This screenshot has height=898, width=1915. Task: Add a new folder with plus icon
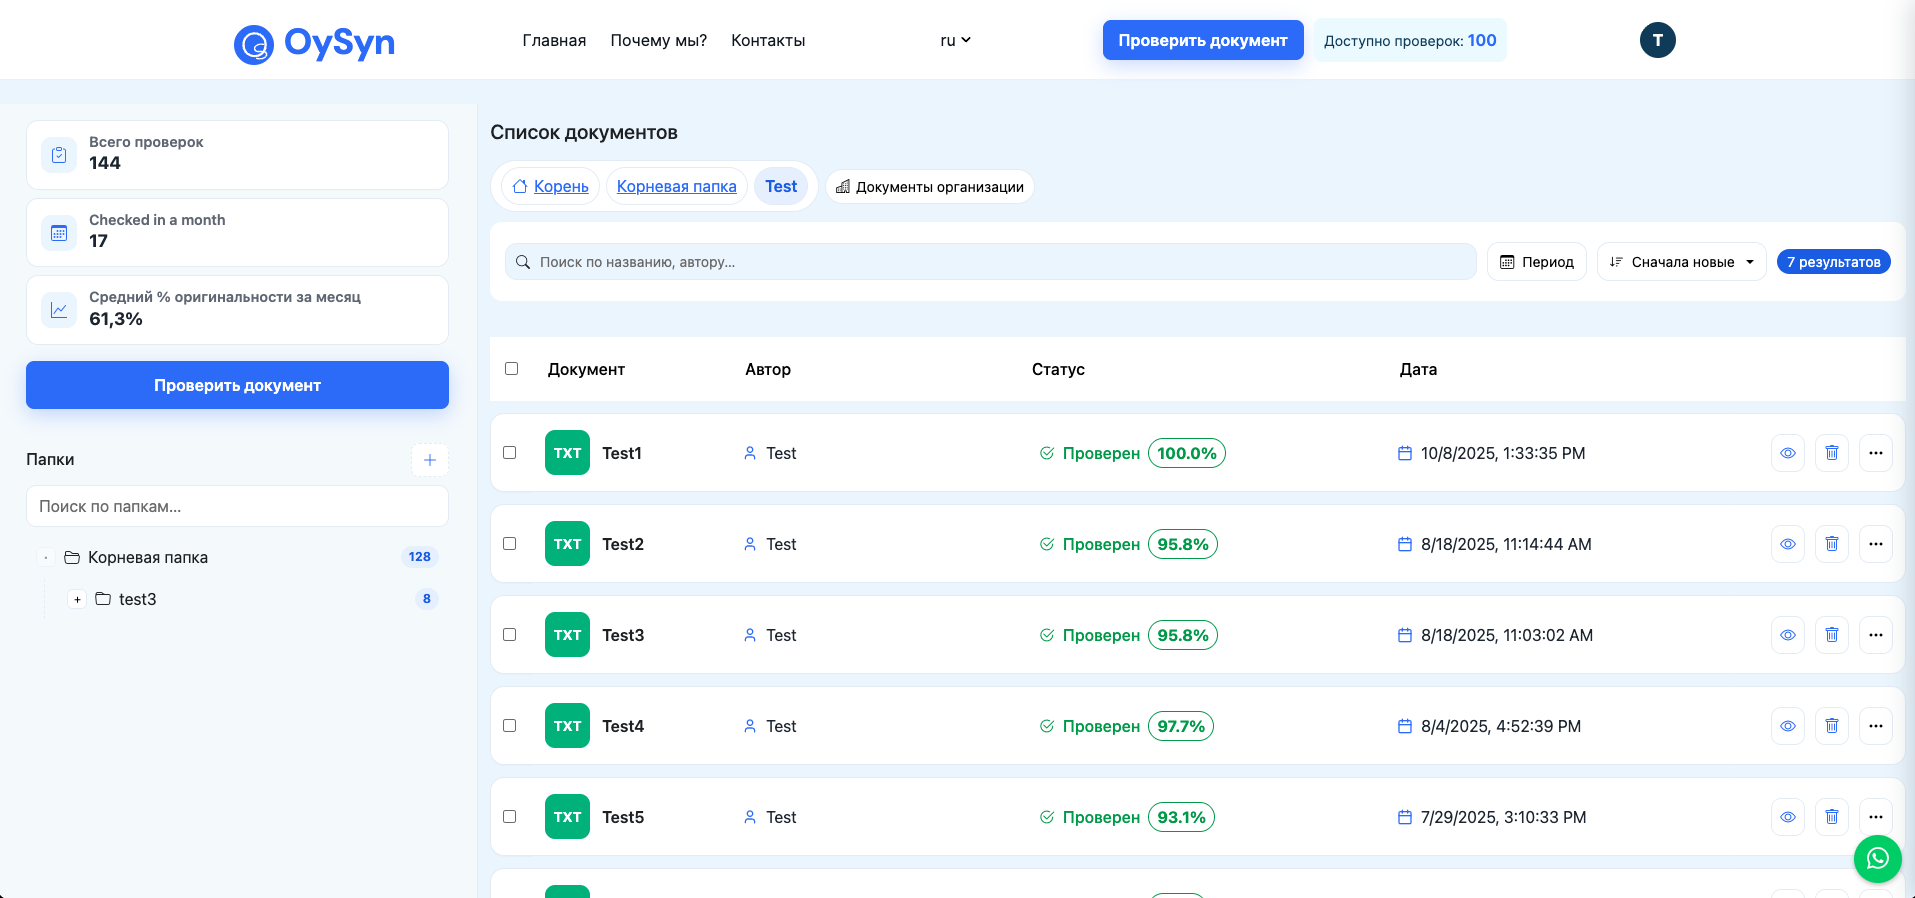pos(430,460)
